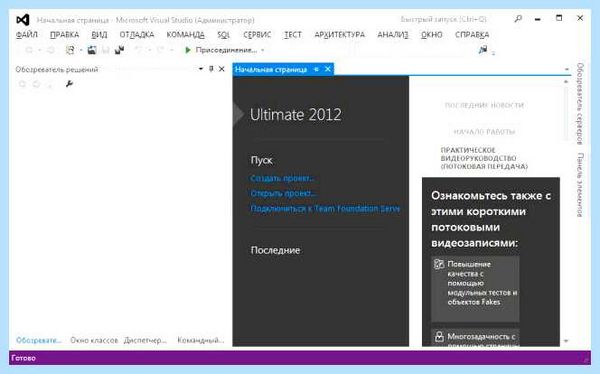
Task: Click the icon beside the Fakes video
Action: point(439,264)
